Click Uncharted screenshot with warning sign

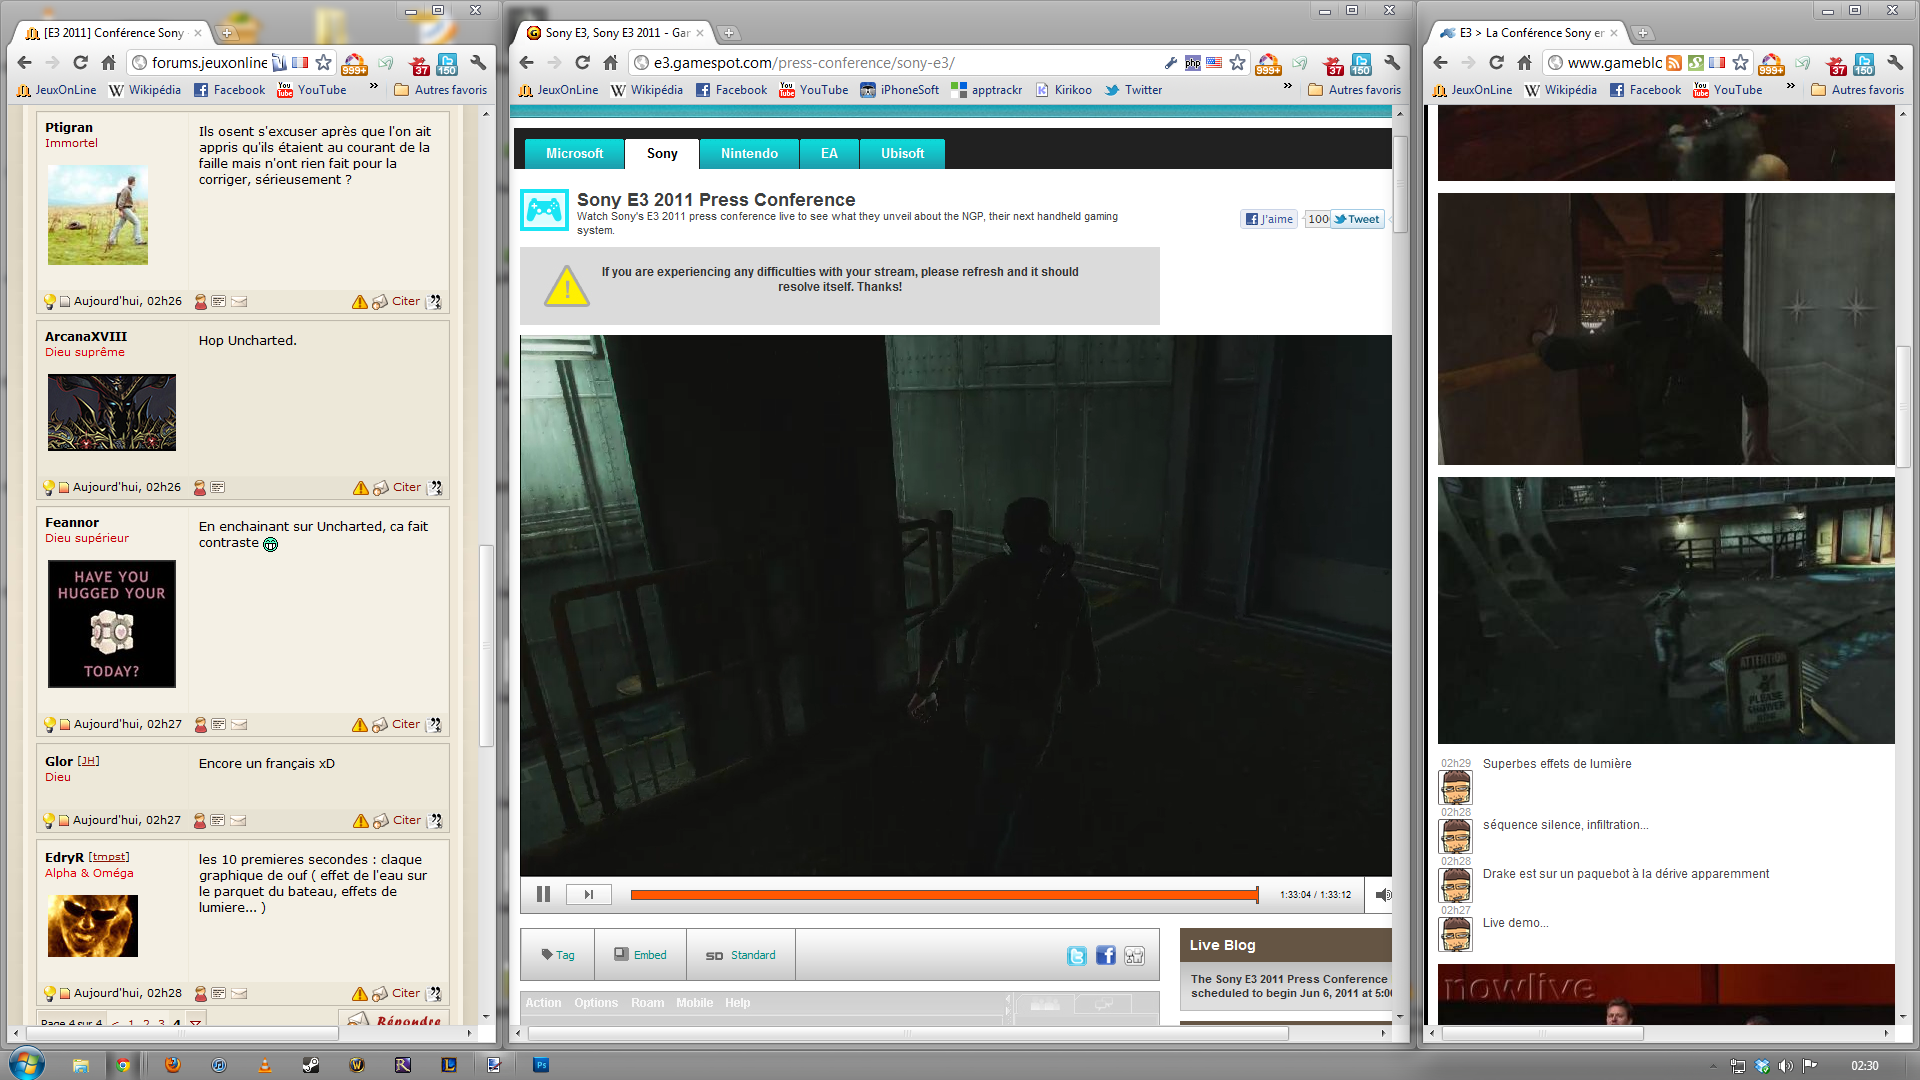[x=1666, y=610]
